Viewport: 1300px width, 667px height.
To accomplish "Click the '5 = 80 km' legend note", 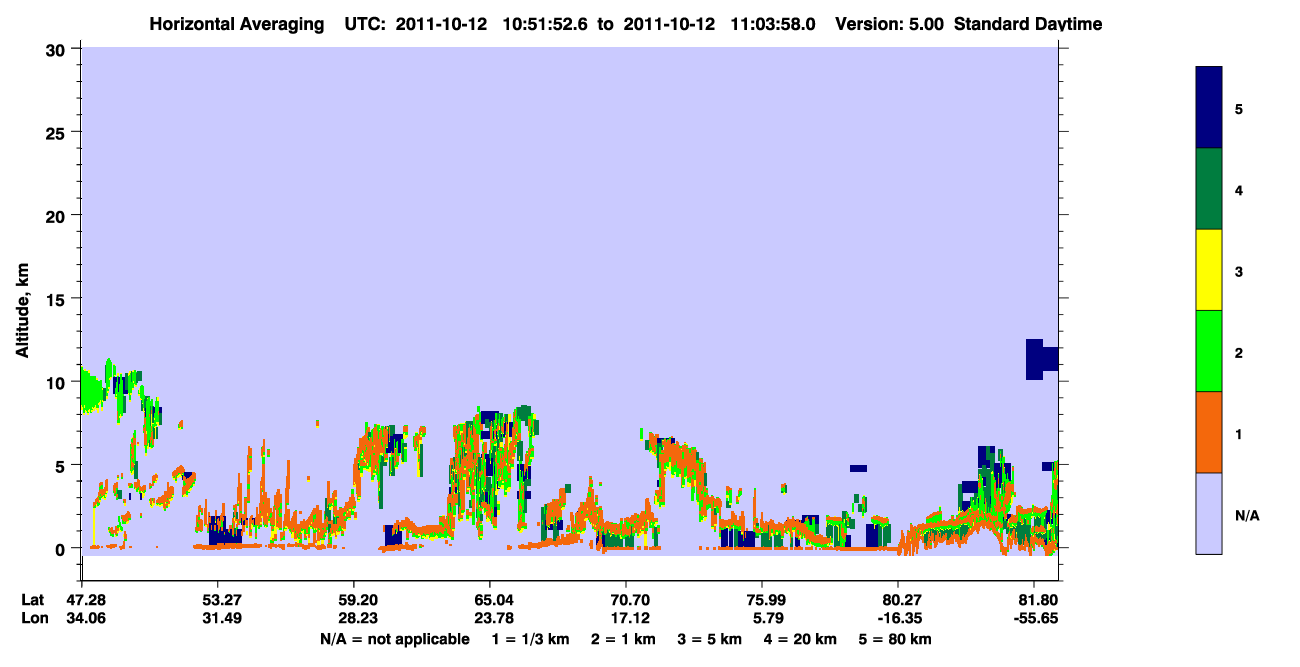I will (895, 639).
